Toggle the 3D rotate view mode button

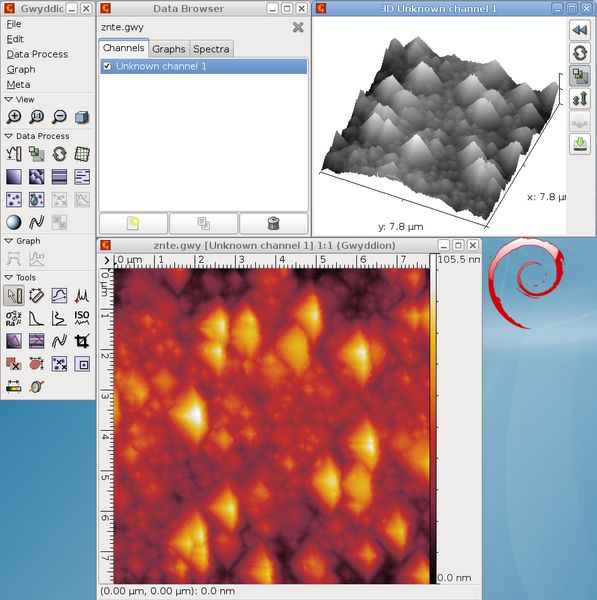[580, 53]
